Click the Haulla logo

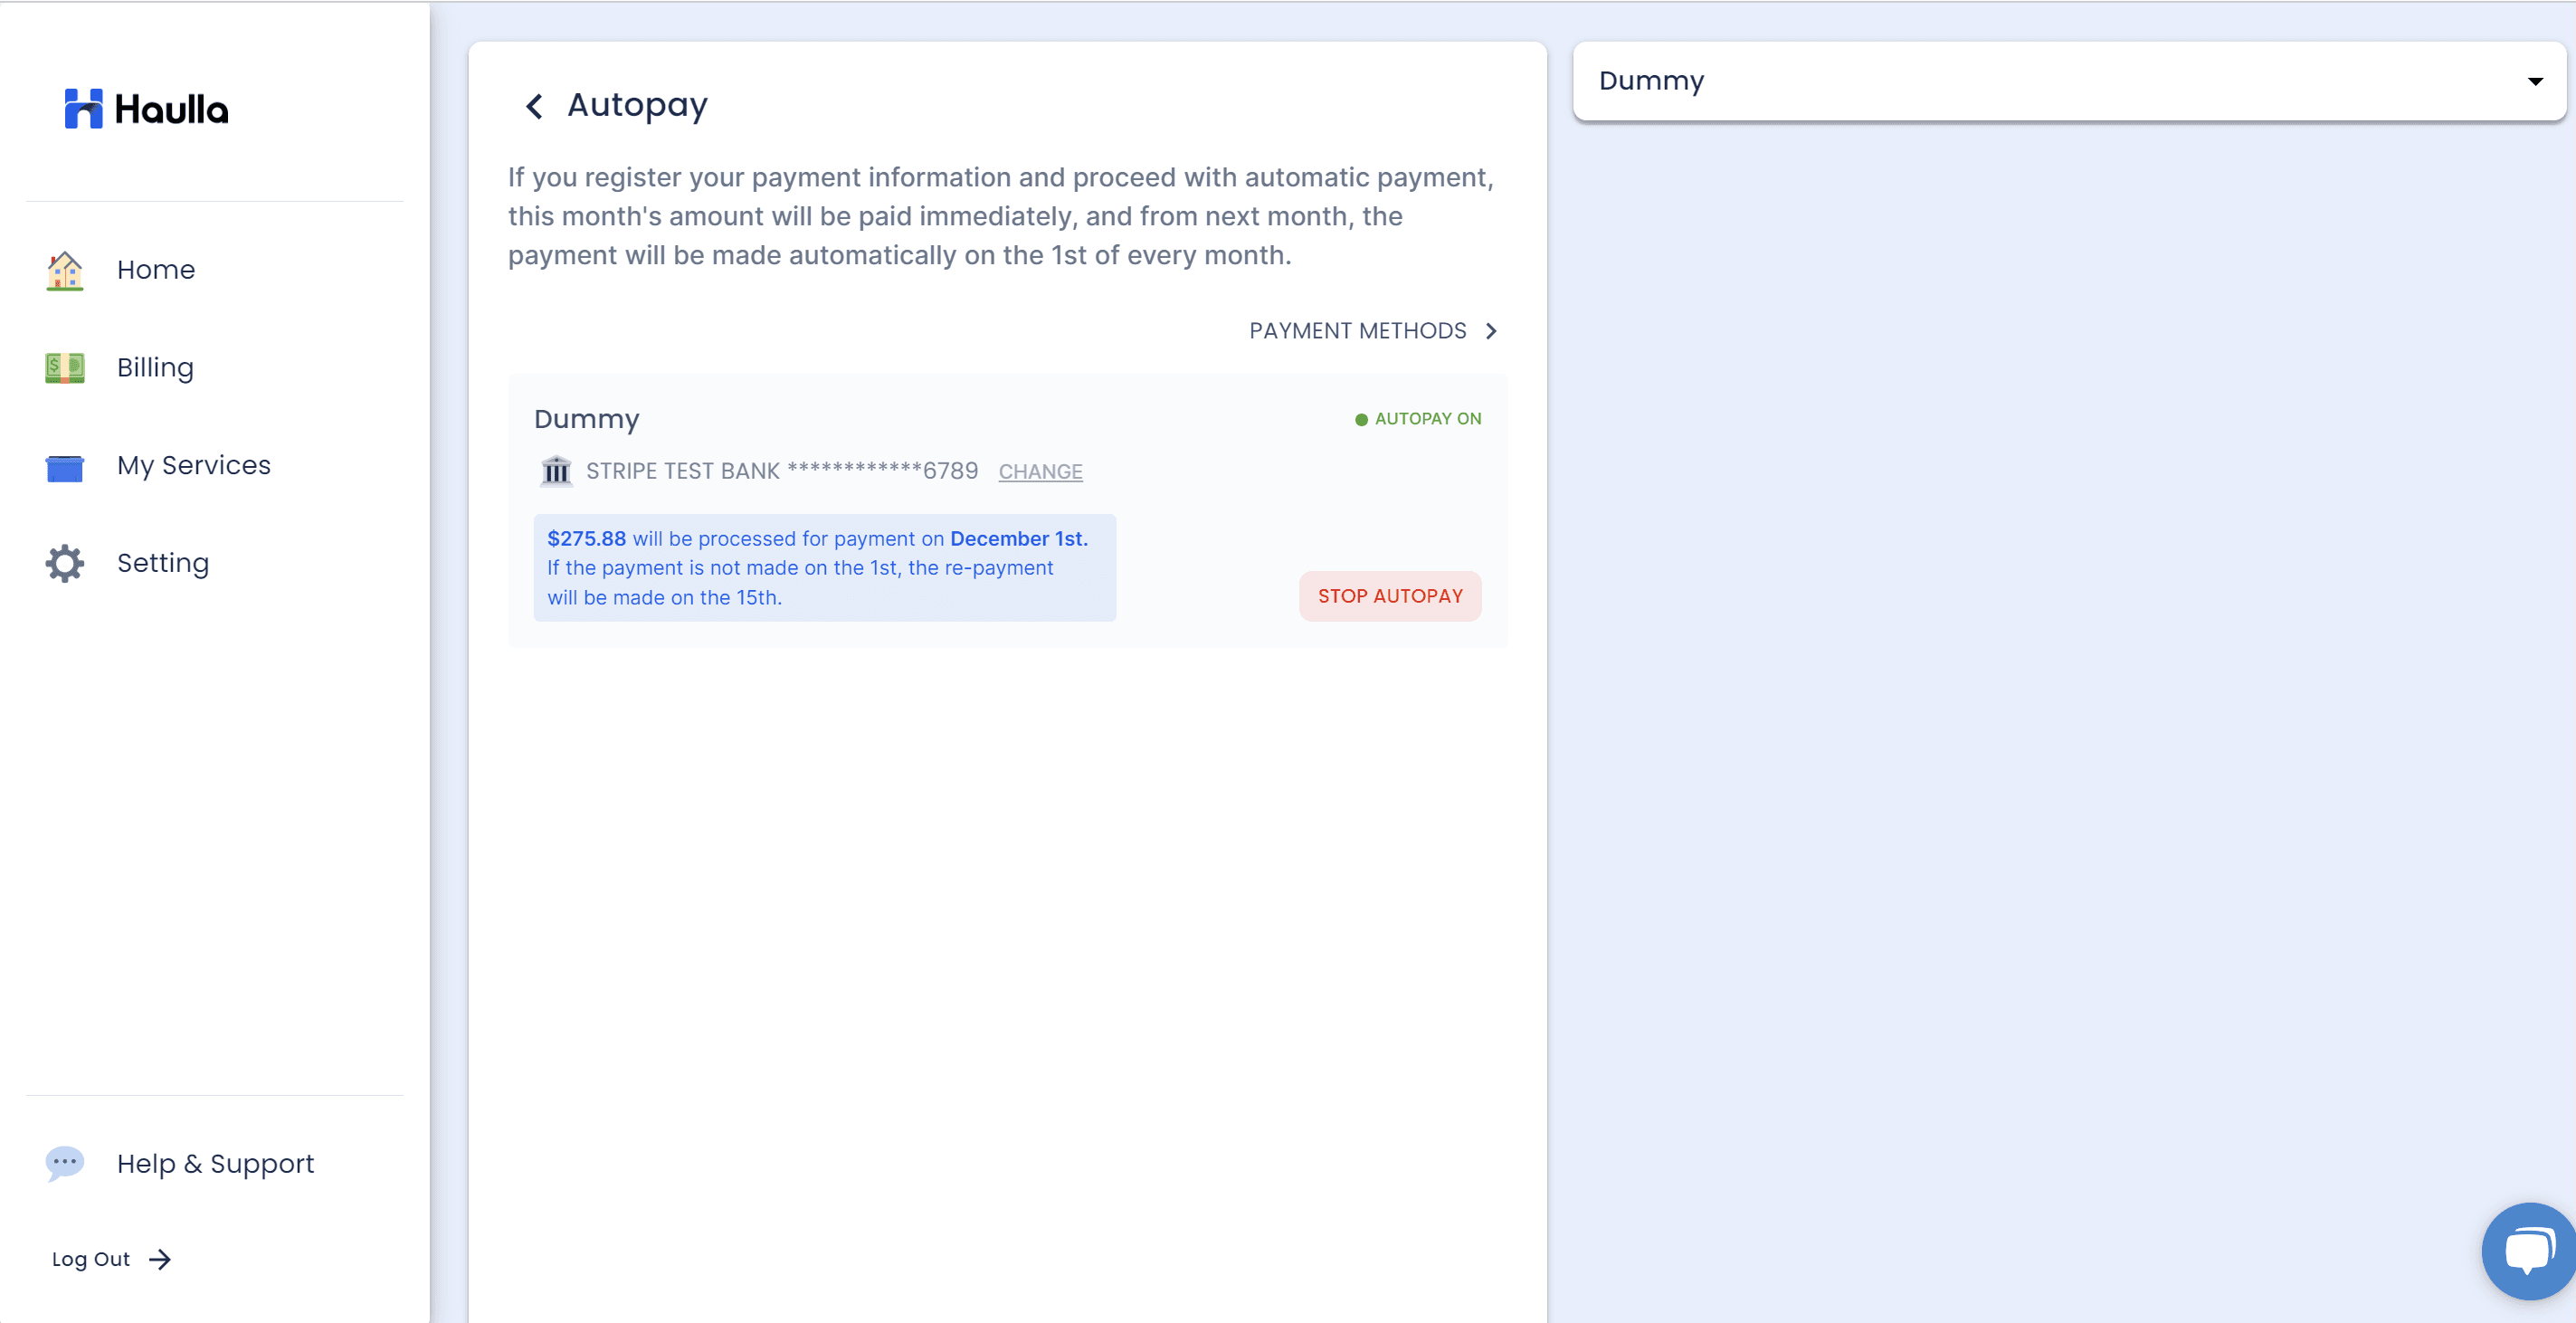[x=146, y=108]
